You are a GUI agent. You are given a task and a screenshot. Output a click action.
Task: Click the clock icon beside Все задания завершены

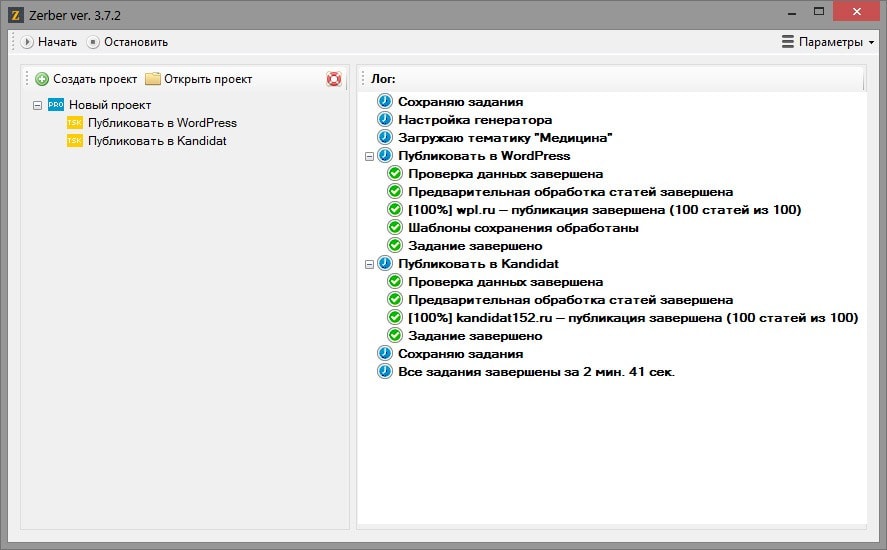[385, 372]
